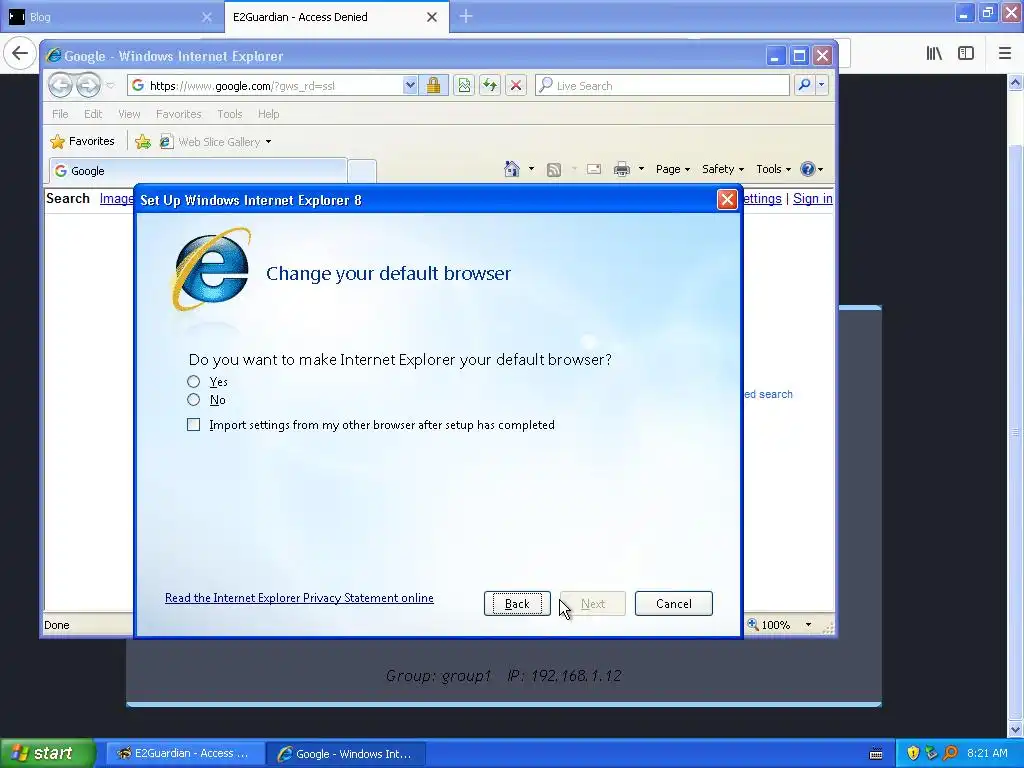
Task: Switch to Google - Windows Internet Explorer taskbar item
Action: [x=346, y=753]
